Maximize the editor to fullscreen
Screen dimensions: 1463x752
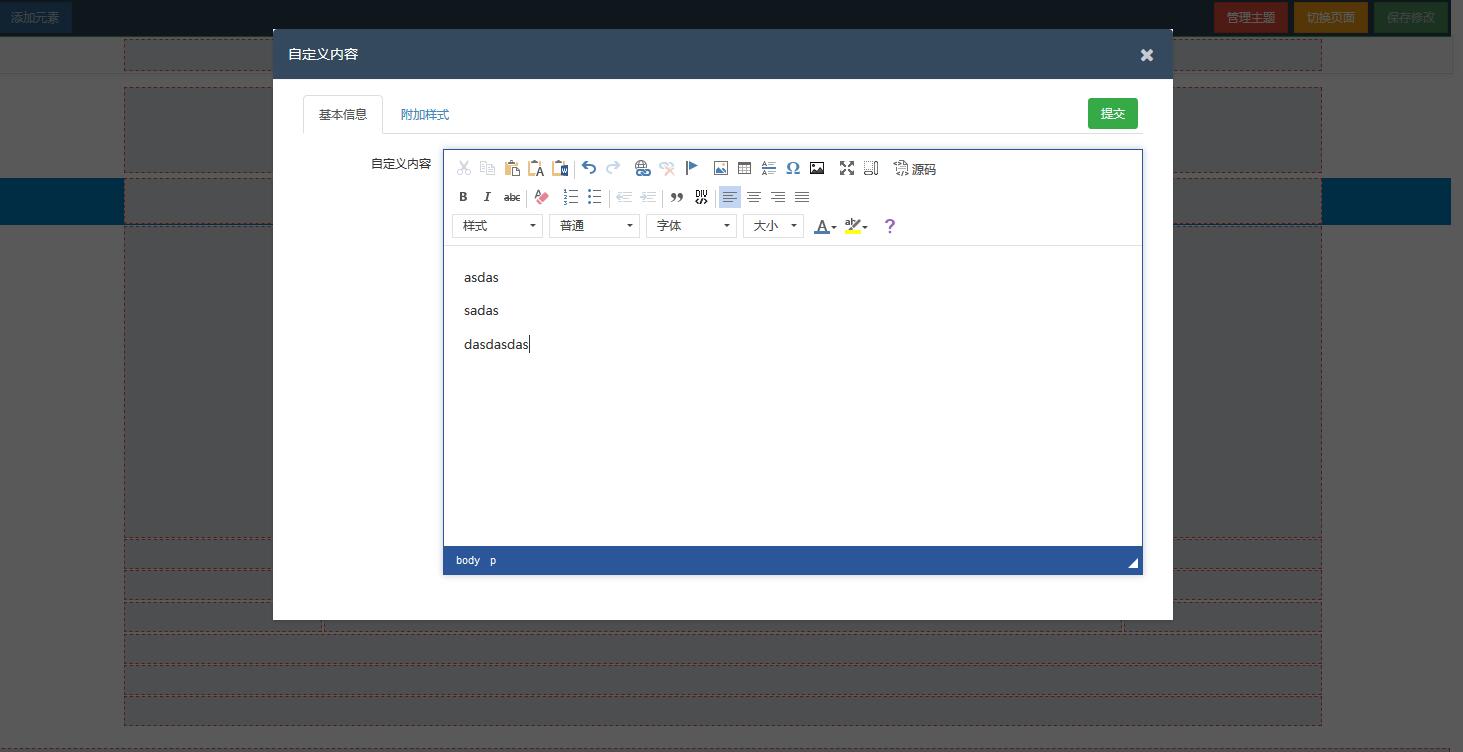pos(847,168)
